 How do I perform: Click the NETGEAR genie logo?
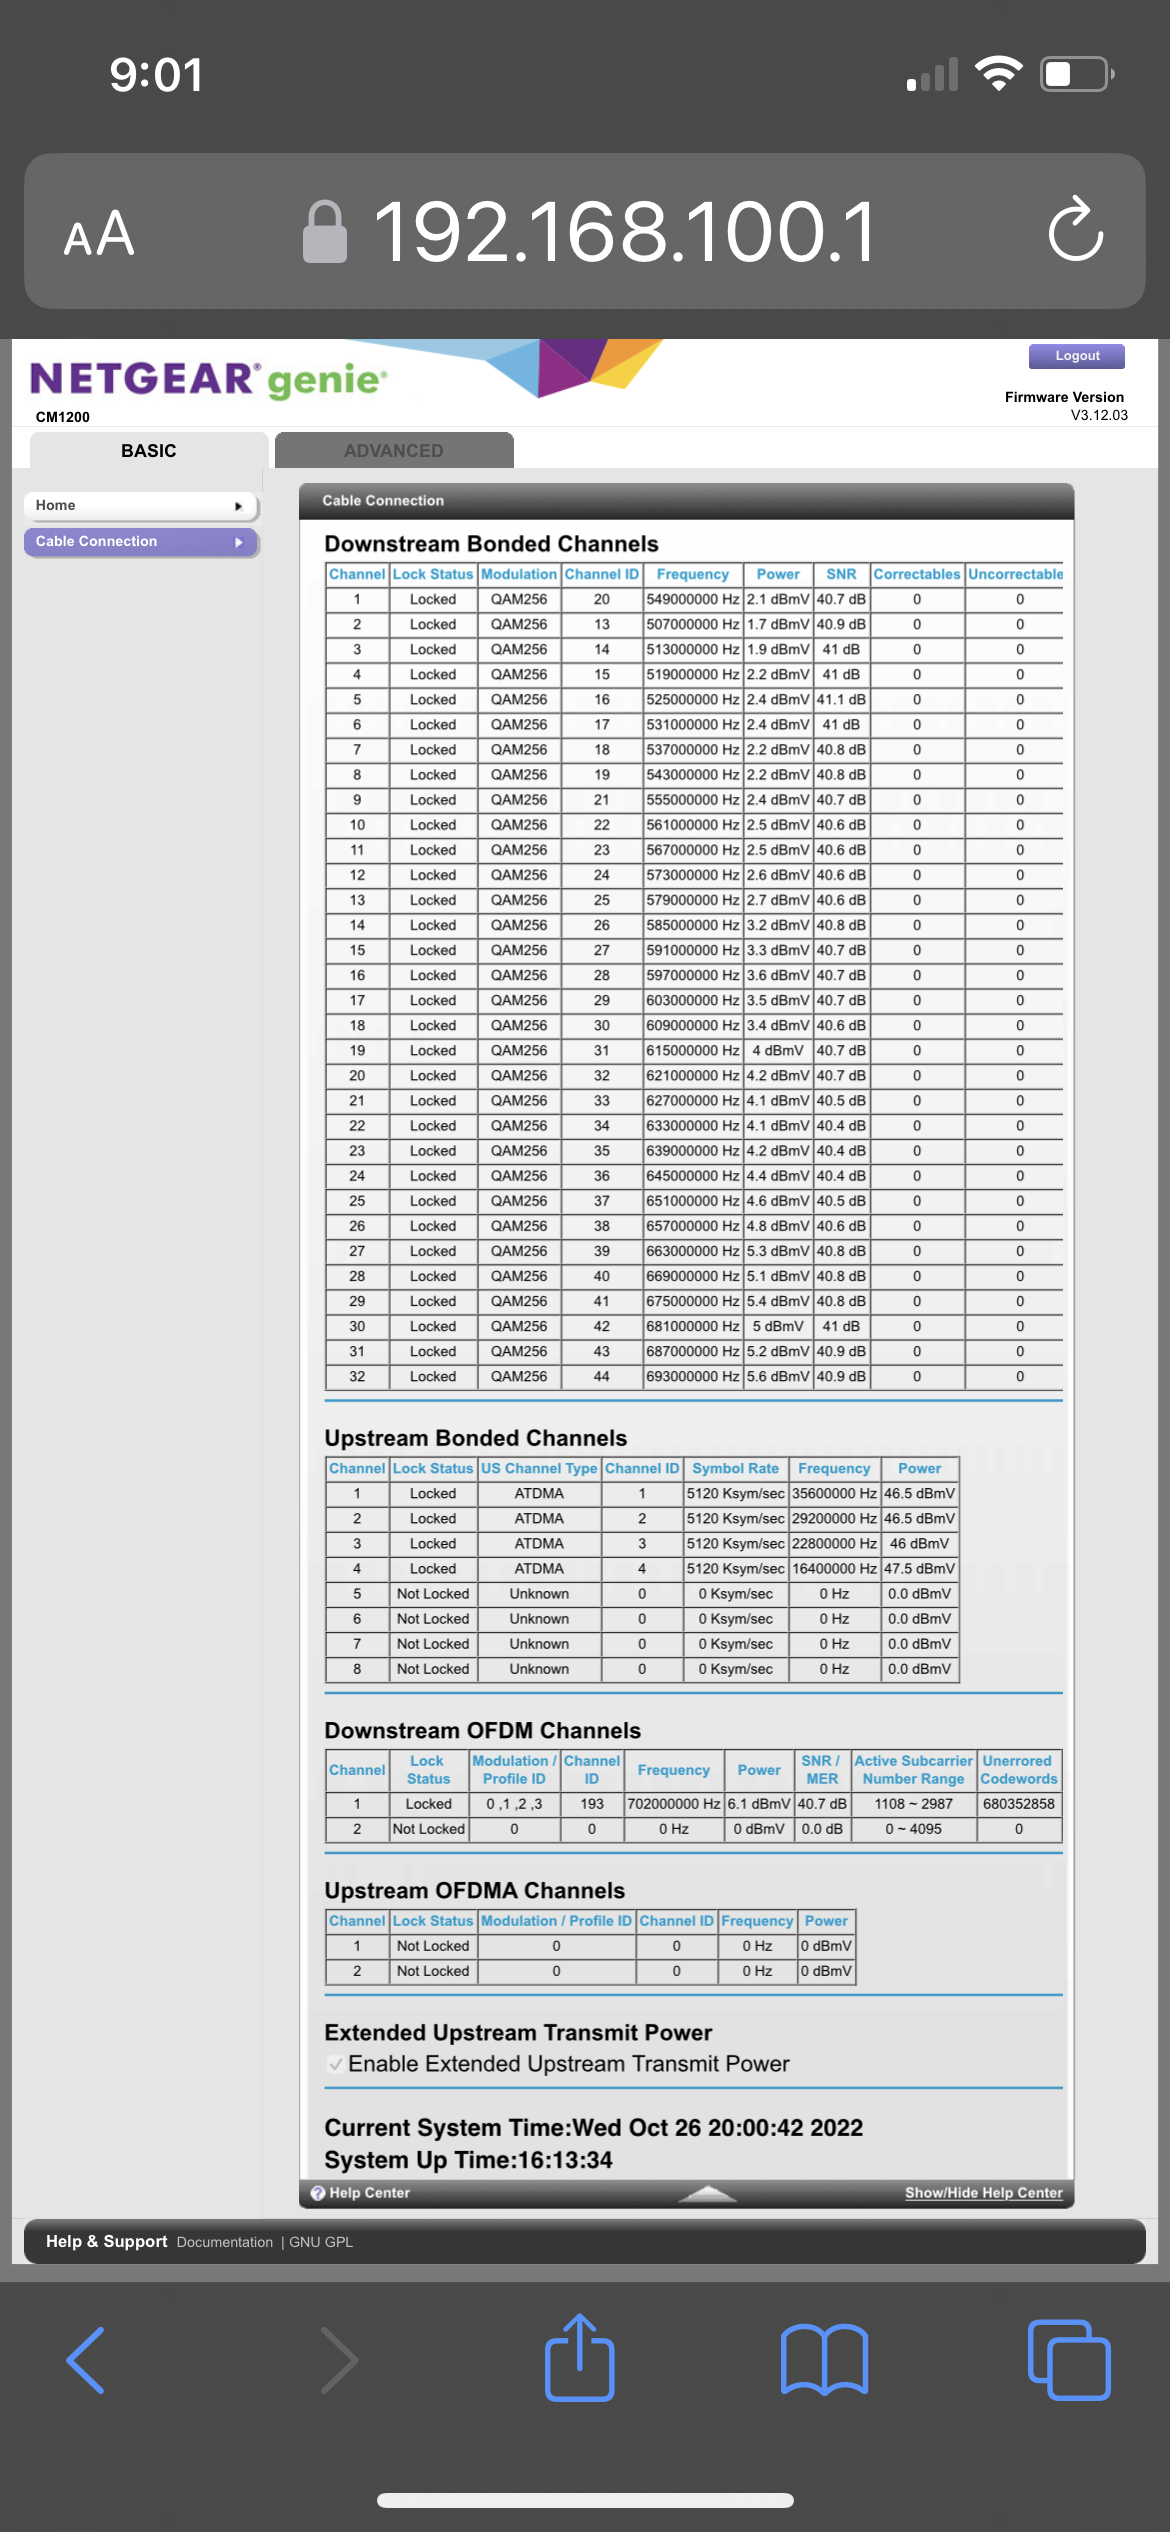pyautogui.click(x=208, y=379)
